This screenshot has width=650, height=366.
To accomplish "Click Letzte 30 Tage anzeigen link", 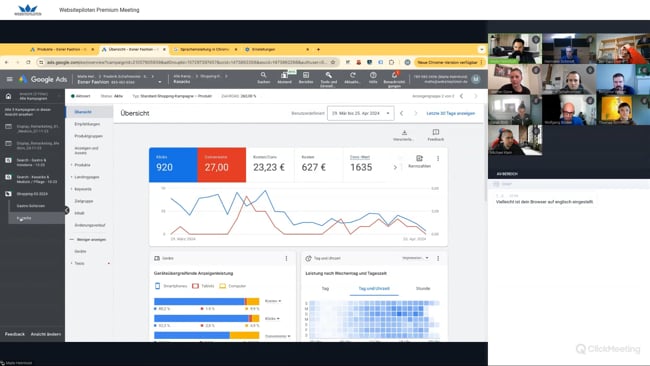I will coord(451,113).
